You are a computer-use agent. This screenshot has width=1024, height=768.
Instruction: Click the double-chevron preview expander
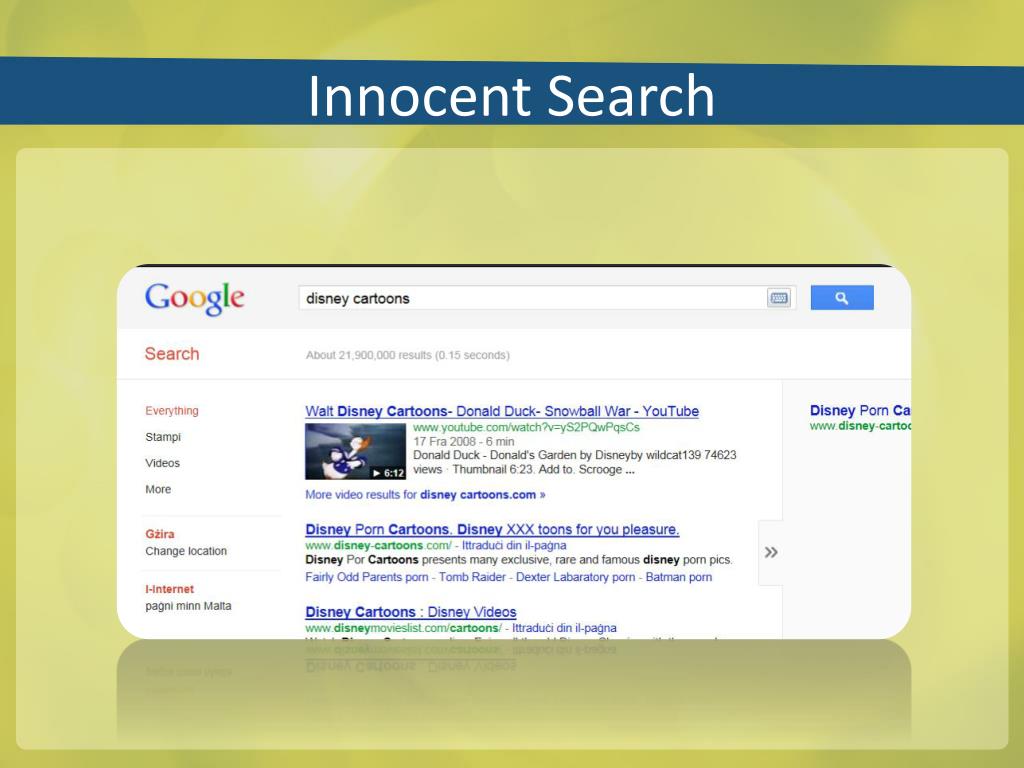coord(771,552)
